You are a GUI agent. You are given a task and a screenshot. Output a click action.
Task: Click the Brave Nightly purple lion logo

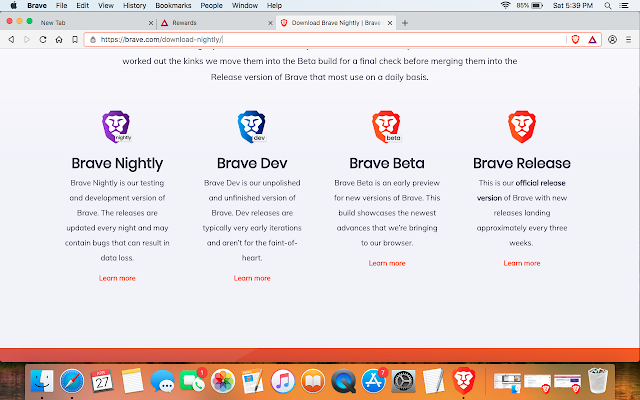116,127
